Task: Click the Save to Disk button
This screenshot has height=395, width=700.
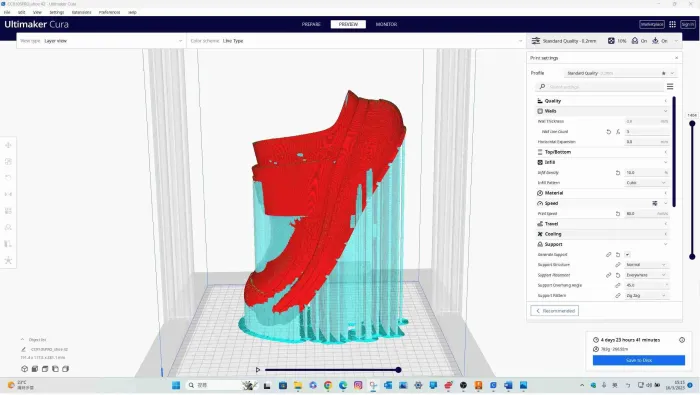Action: 638,360
